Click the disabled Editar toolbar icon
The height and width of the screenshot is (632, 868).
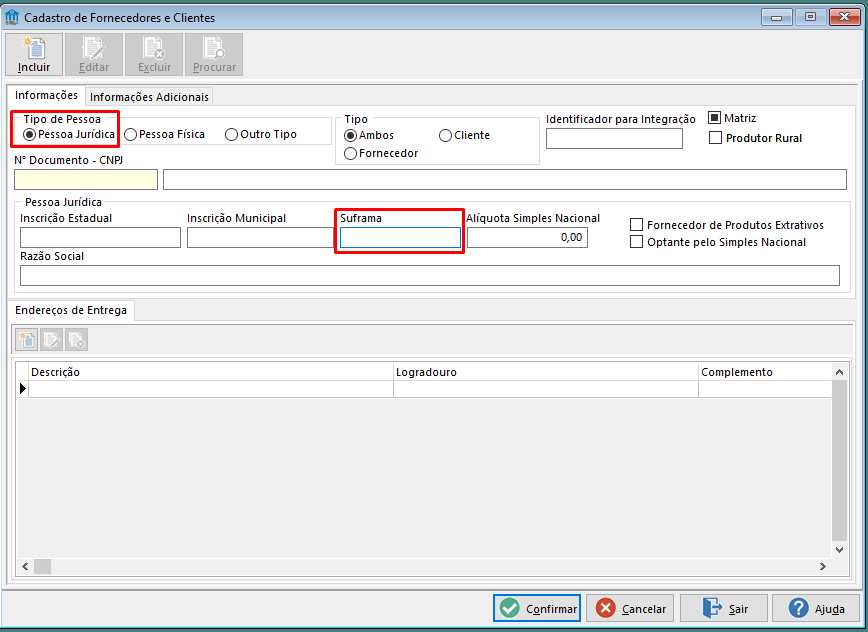pyautogui.click(x=94, y=54)
